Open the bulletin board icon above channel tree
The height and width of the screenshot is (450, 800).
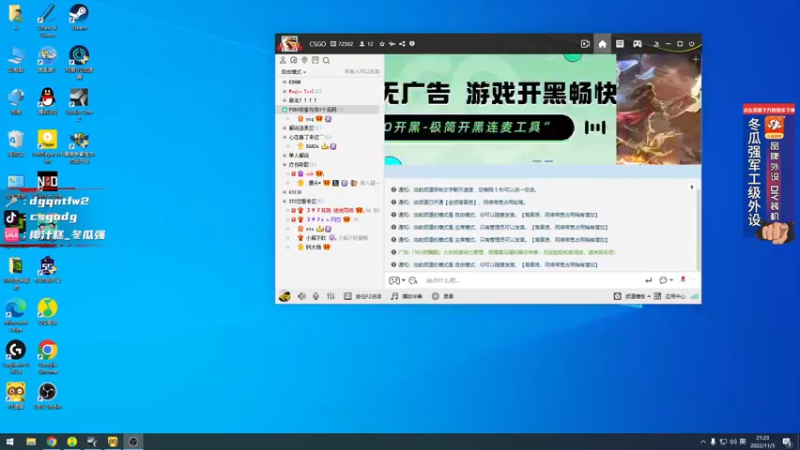[315, 60]
